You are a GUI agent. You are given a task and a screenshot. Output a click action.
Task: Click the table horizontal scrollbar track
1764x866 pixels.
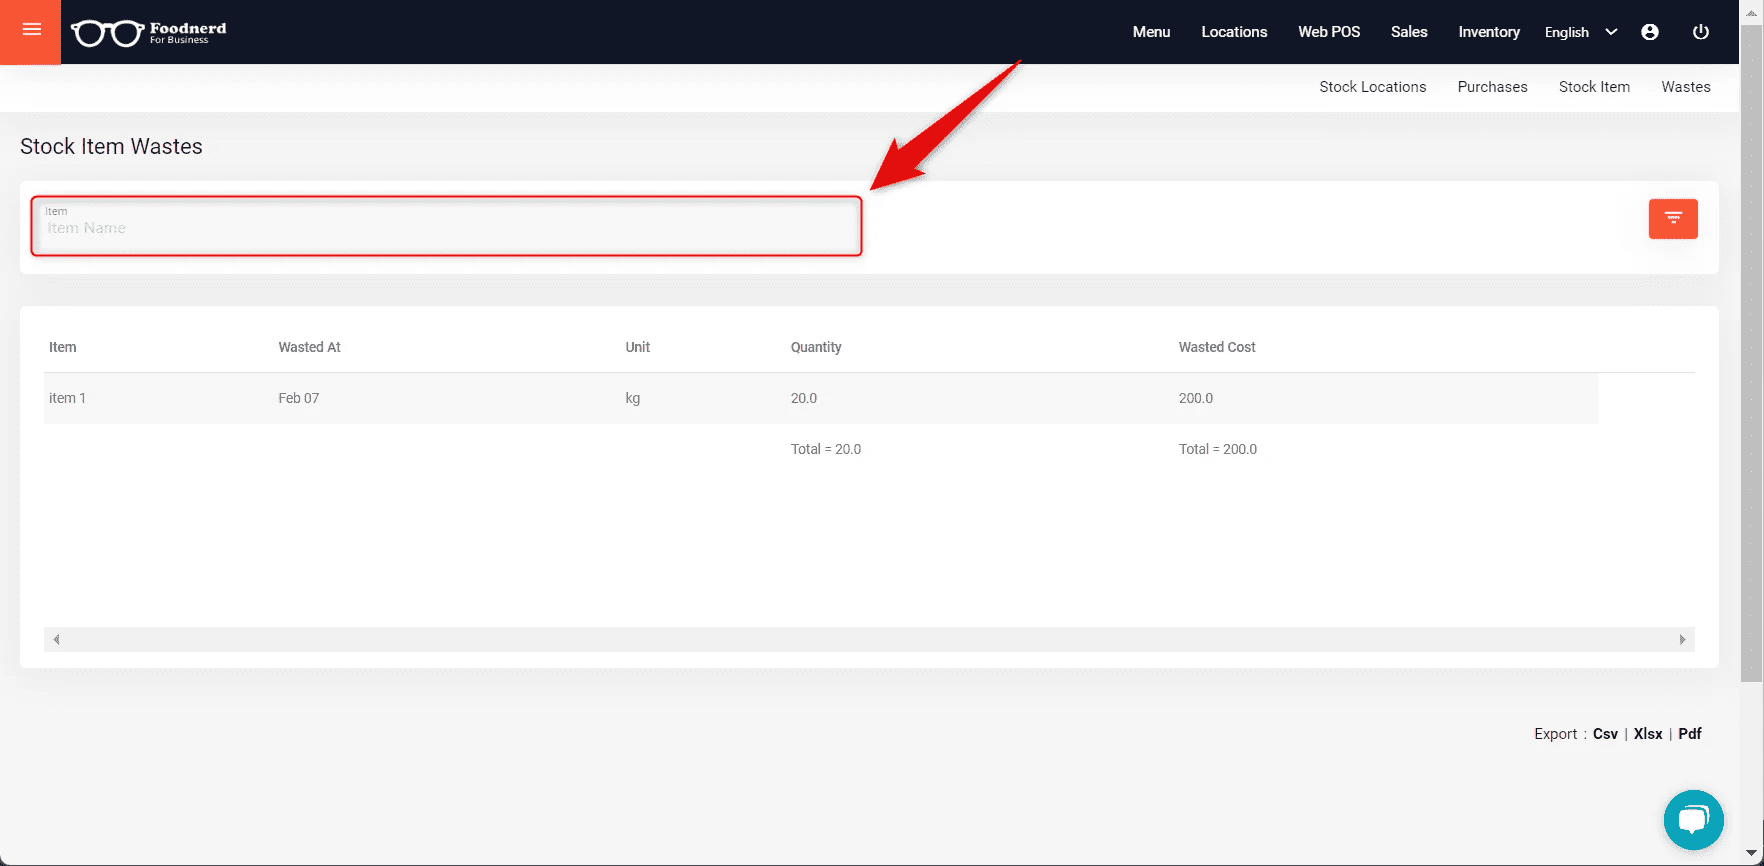(869, 639)
